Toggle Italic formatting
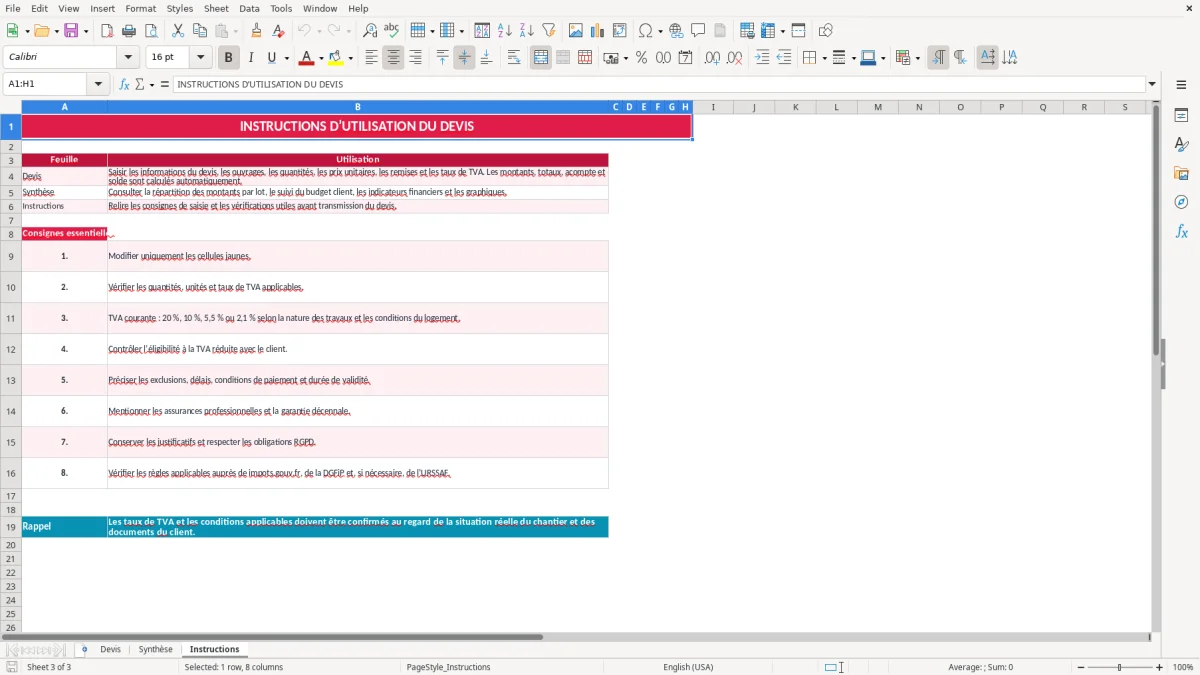Viewport: 1200px width, 675px height. click(250, 58)
